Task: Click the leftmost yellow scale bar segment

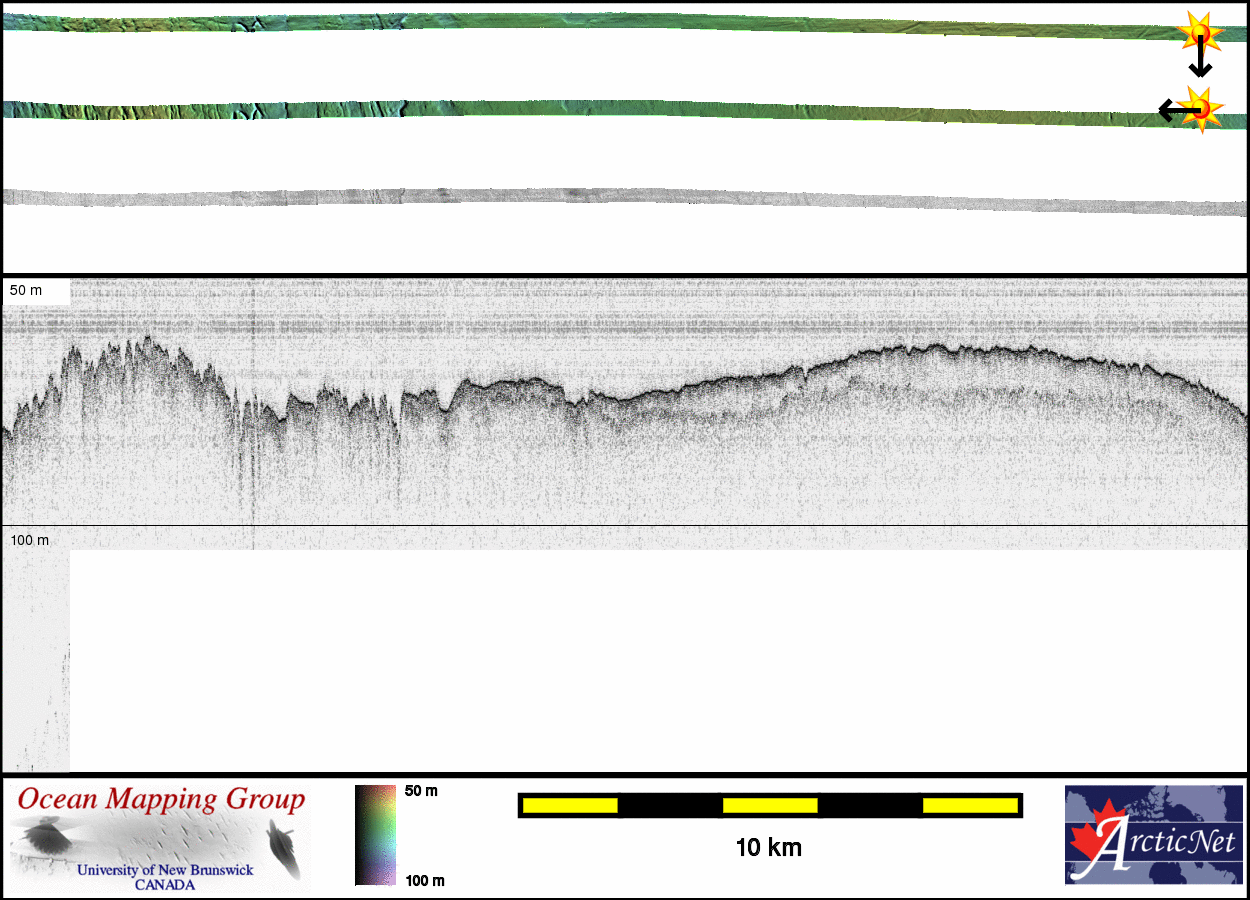Action: tap(569, 805)
